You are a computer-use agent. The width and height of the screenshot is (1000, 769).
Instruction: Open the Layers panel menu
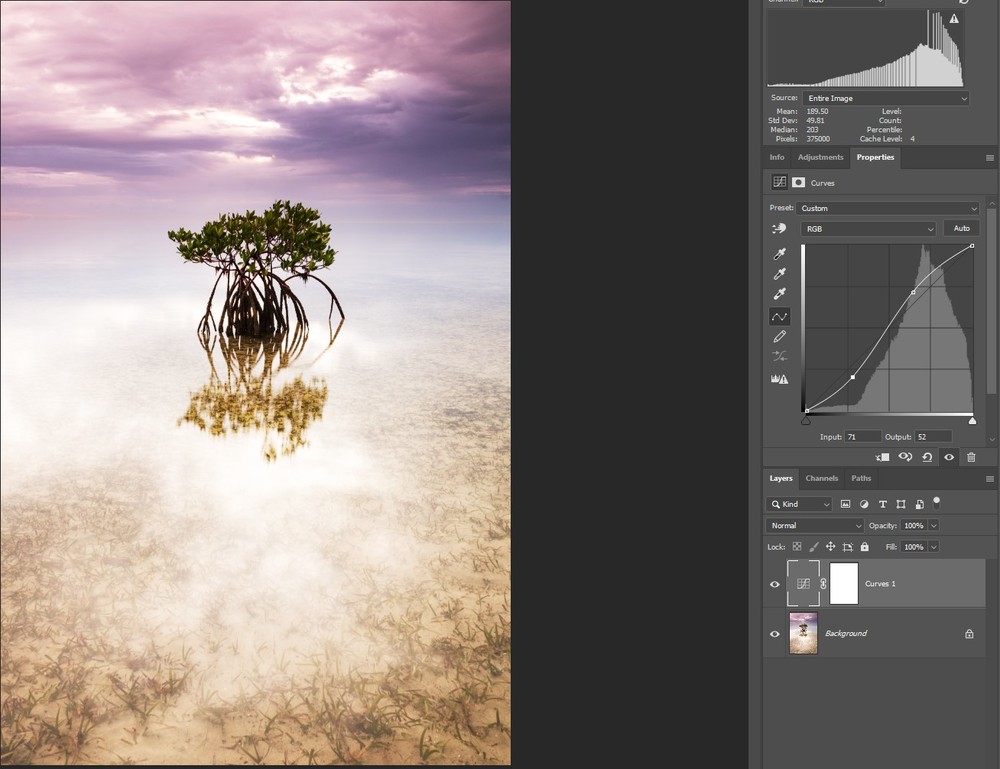[x=989, y=479]
